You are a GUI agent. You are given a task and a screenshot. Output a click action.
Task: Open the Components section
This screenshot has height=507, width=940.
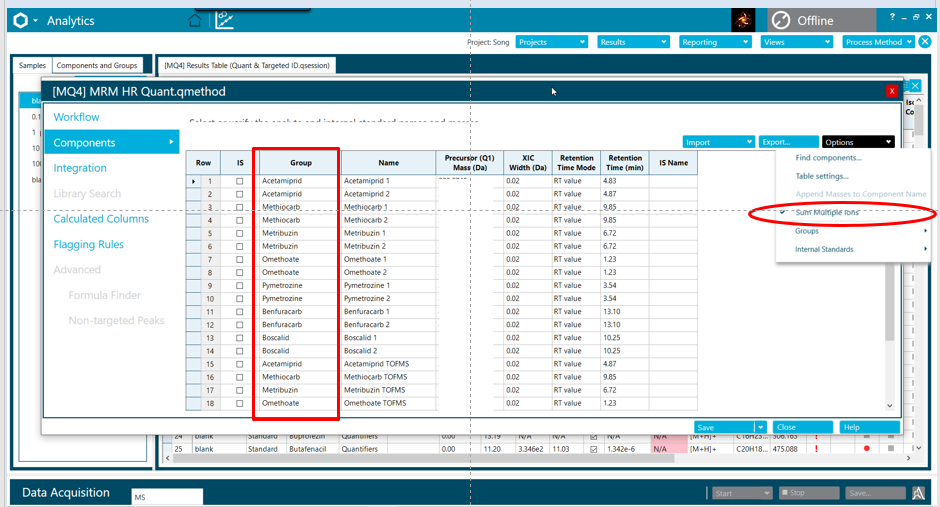(x=112, y=143)
